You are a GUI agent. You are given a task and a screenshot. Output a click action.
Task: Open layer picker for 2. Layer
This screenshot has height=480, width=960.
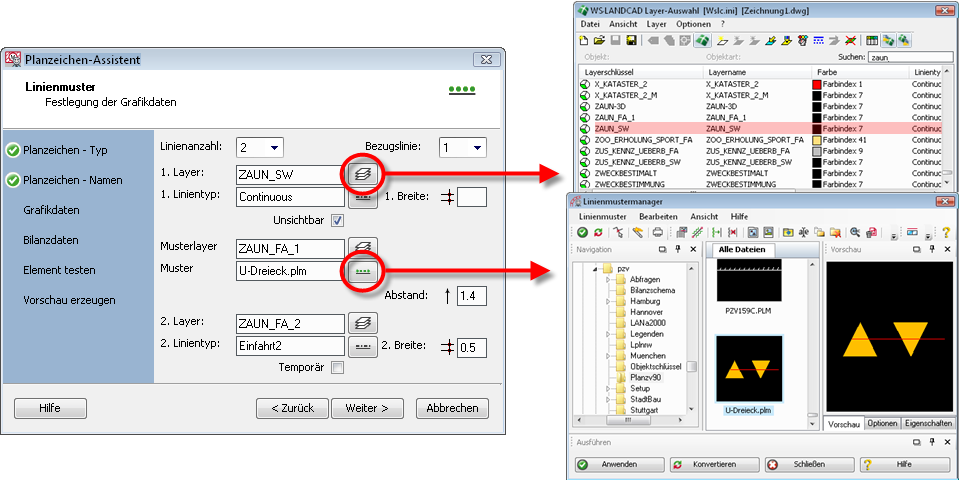(x=361, y=322)
